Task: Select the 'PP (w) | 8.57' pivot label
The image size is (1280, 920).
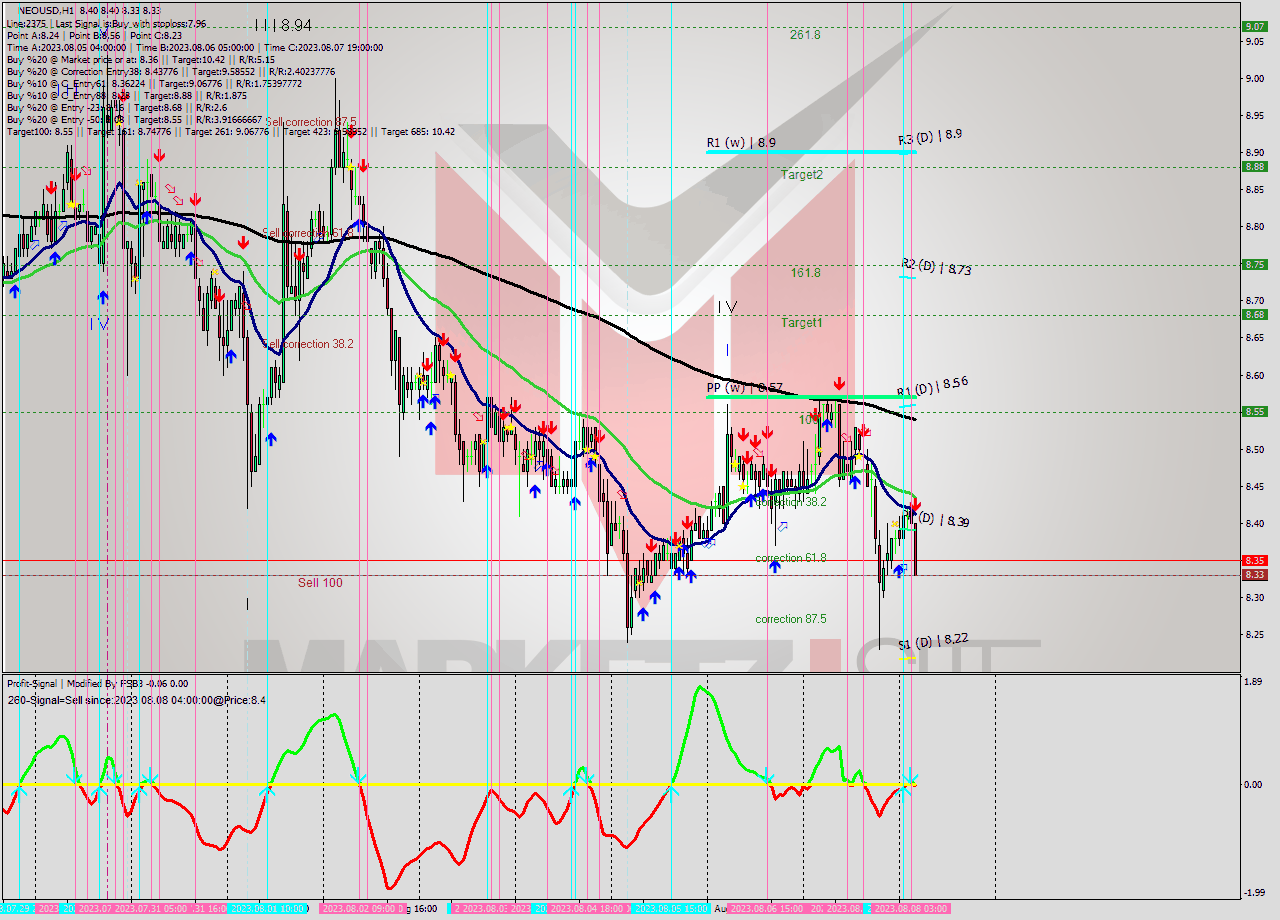Action: pyautogui.click(x=744, y=387)
